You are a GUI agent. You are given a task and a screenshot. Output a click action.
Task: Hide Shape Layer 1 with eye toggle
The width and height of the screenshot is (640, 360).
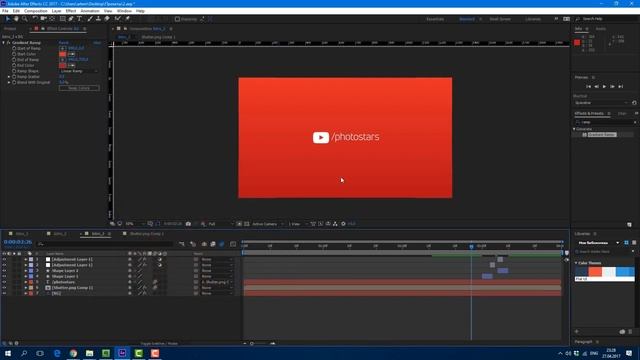[4, 276]
